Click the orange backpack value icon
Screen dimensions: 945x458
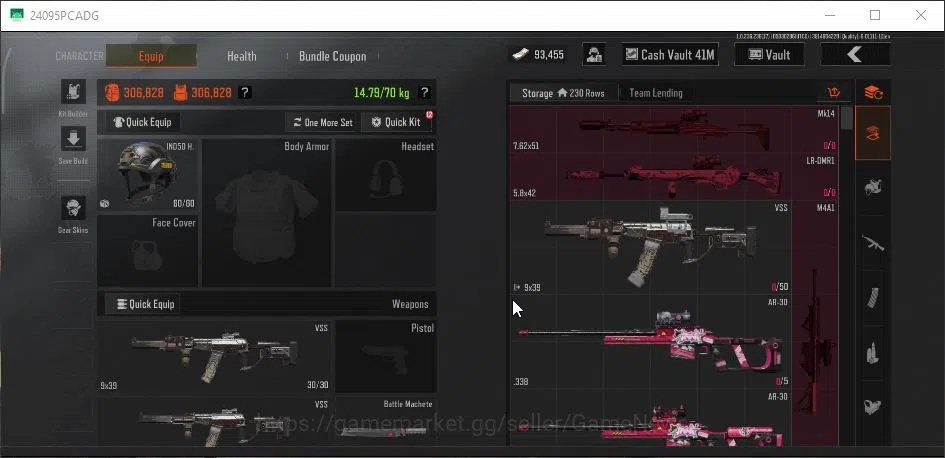tap(112, 92)
